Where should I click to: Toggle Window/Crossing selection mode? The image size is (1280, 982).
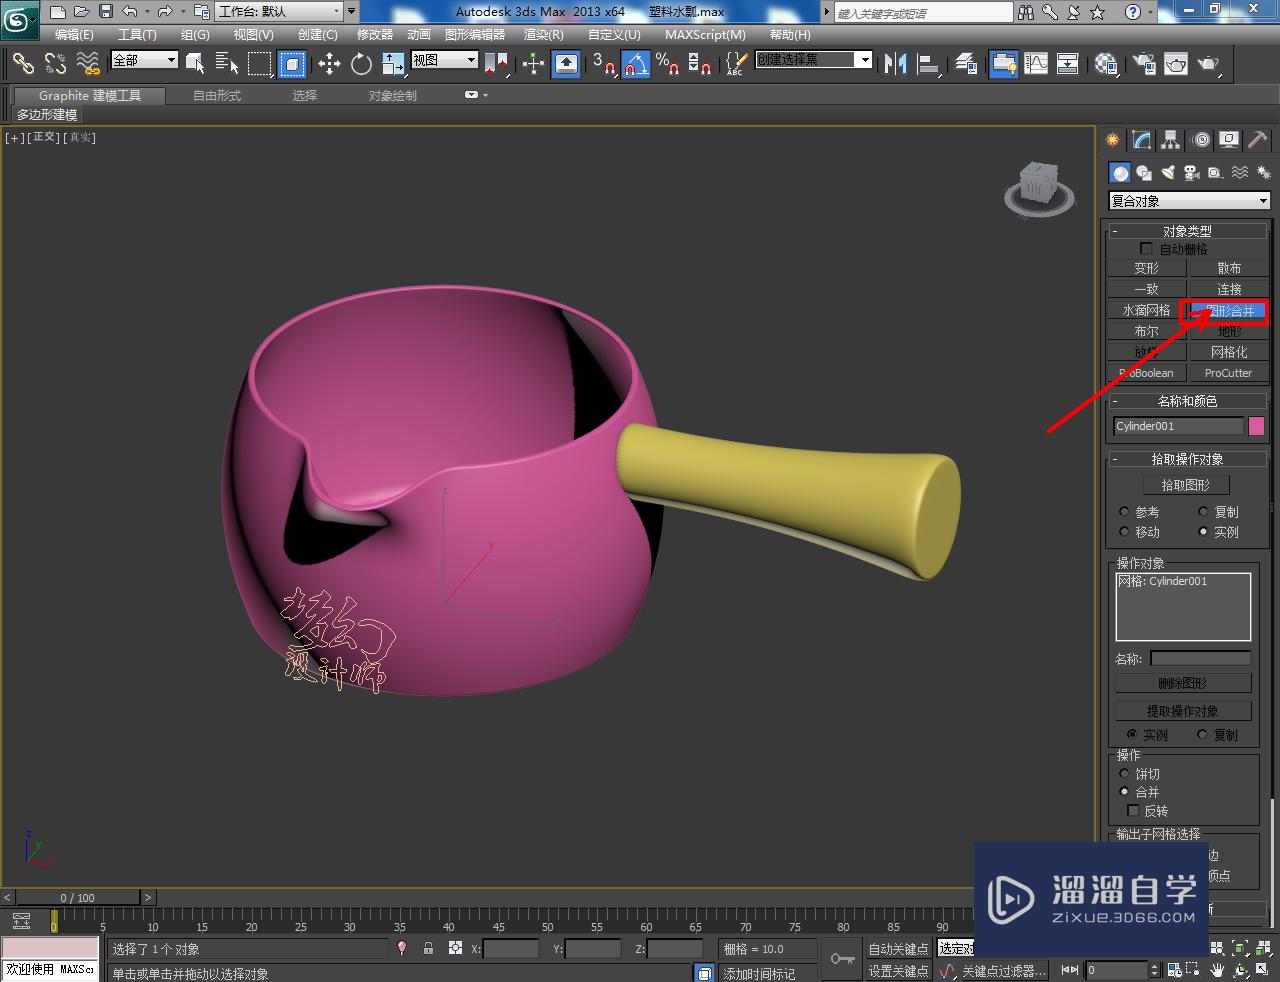coord(292,64)
